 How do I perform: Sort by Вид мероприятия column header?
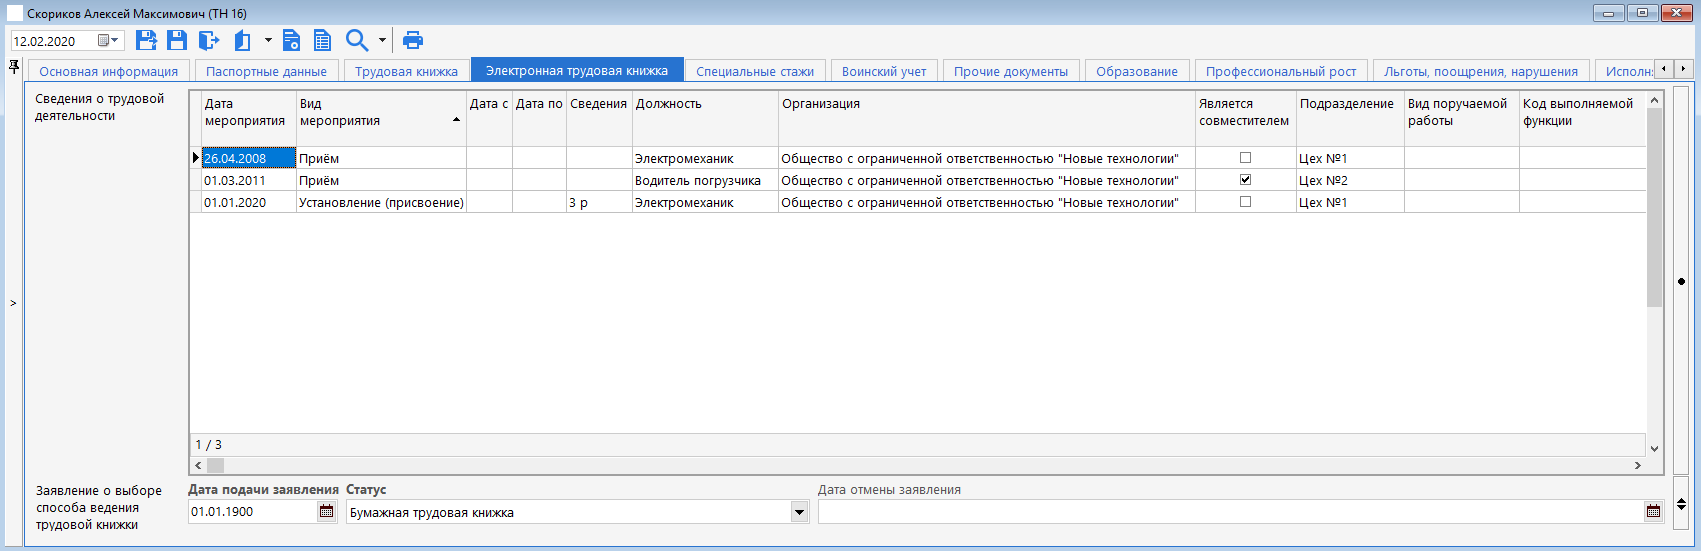tap(381, 112)
